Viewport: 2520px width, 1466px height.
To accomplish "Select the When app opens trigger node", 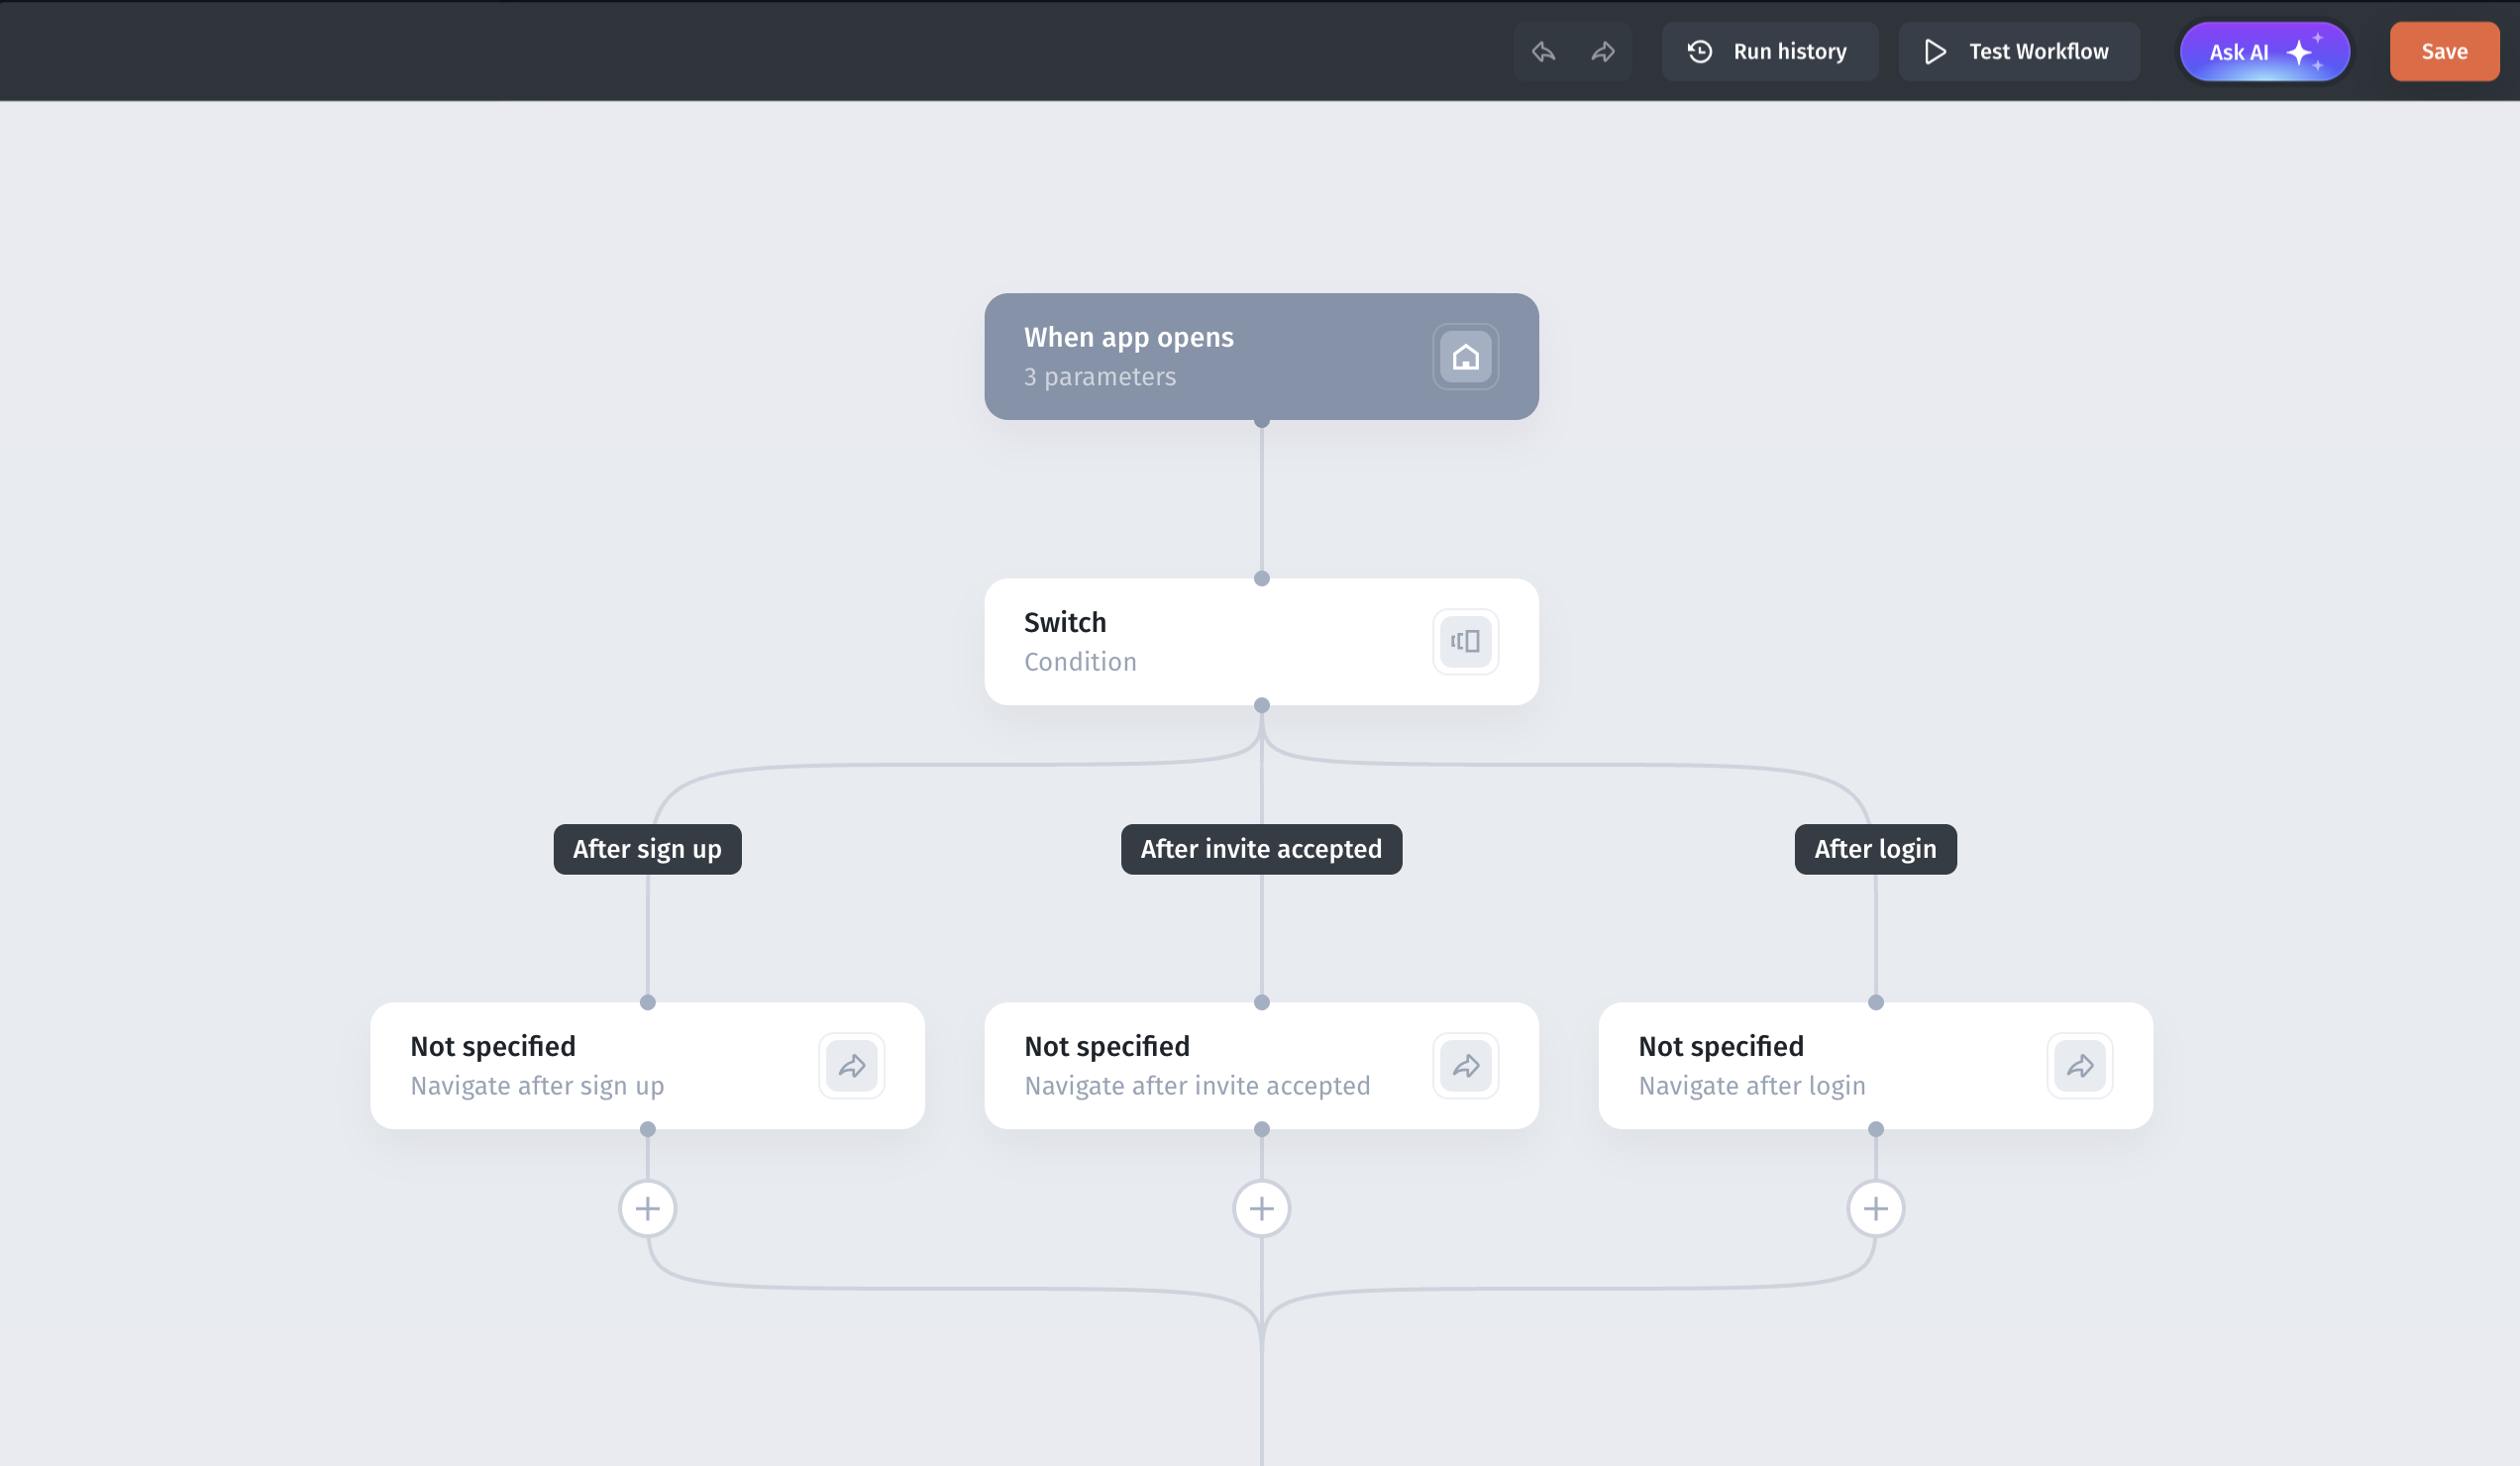I will tap(1200, 357).
